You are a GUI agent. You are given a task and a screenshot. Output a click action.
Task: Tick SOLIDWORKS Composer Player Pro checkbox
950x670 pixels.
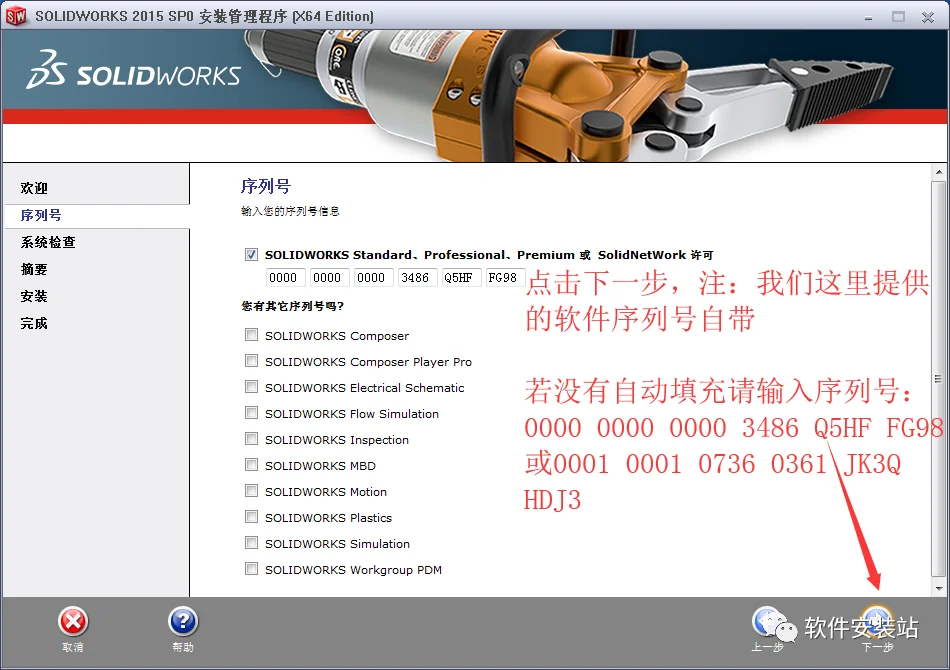pyautogui.click(x=251, y=361)
